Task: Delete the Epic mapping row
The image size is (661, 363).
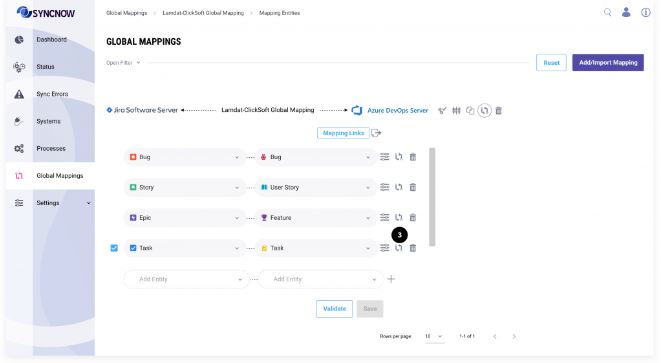Action: point(413,218)
